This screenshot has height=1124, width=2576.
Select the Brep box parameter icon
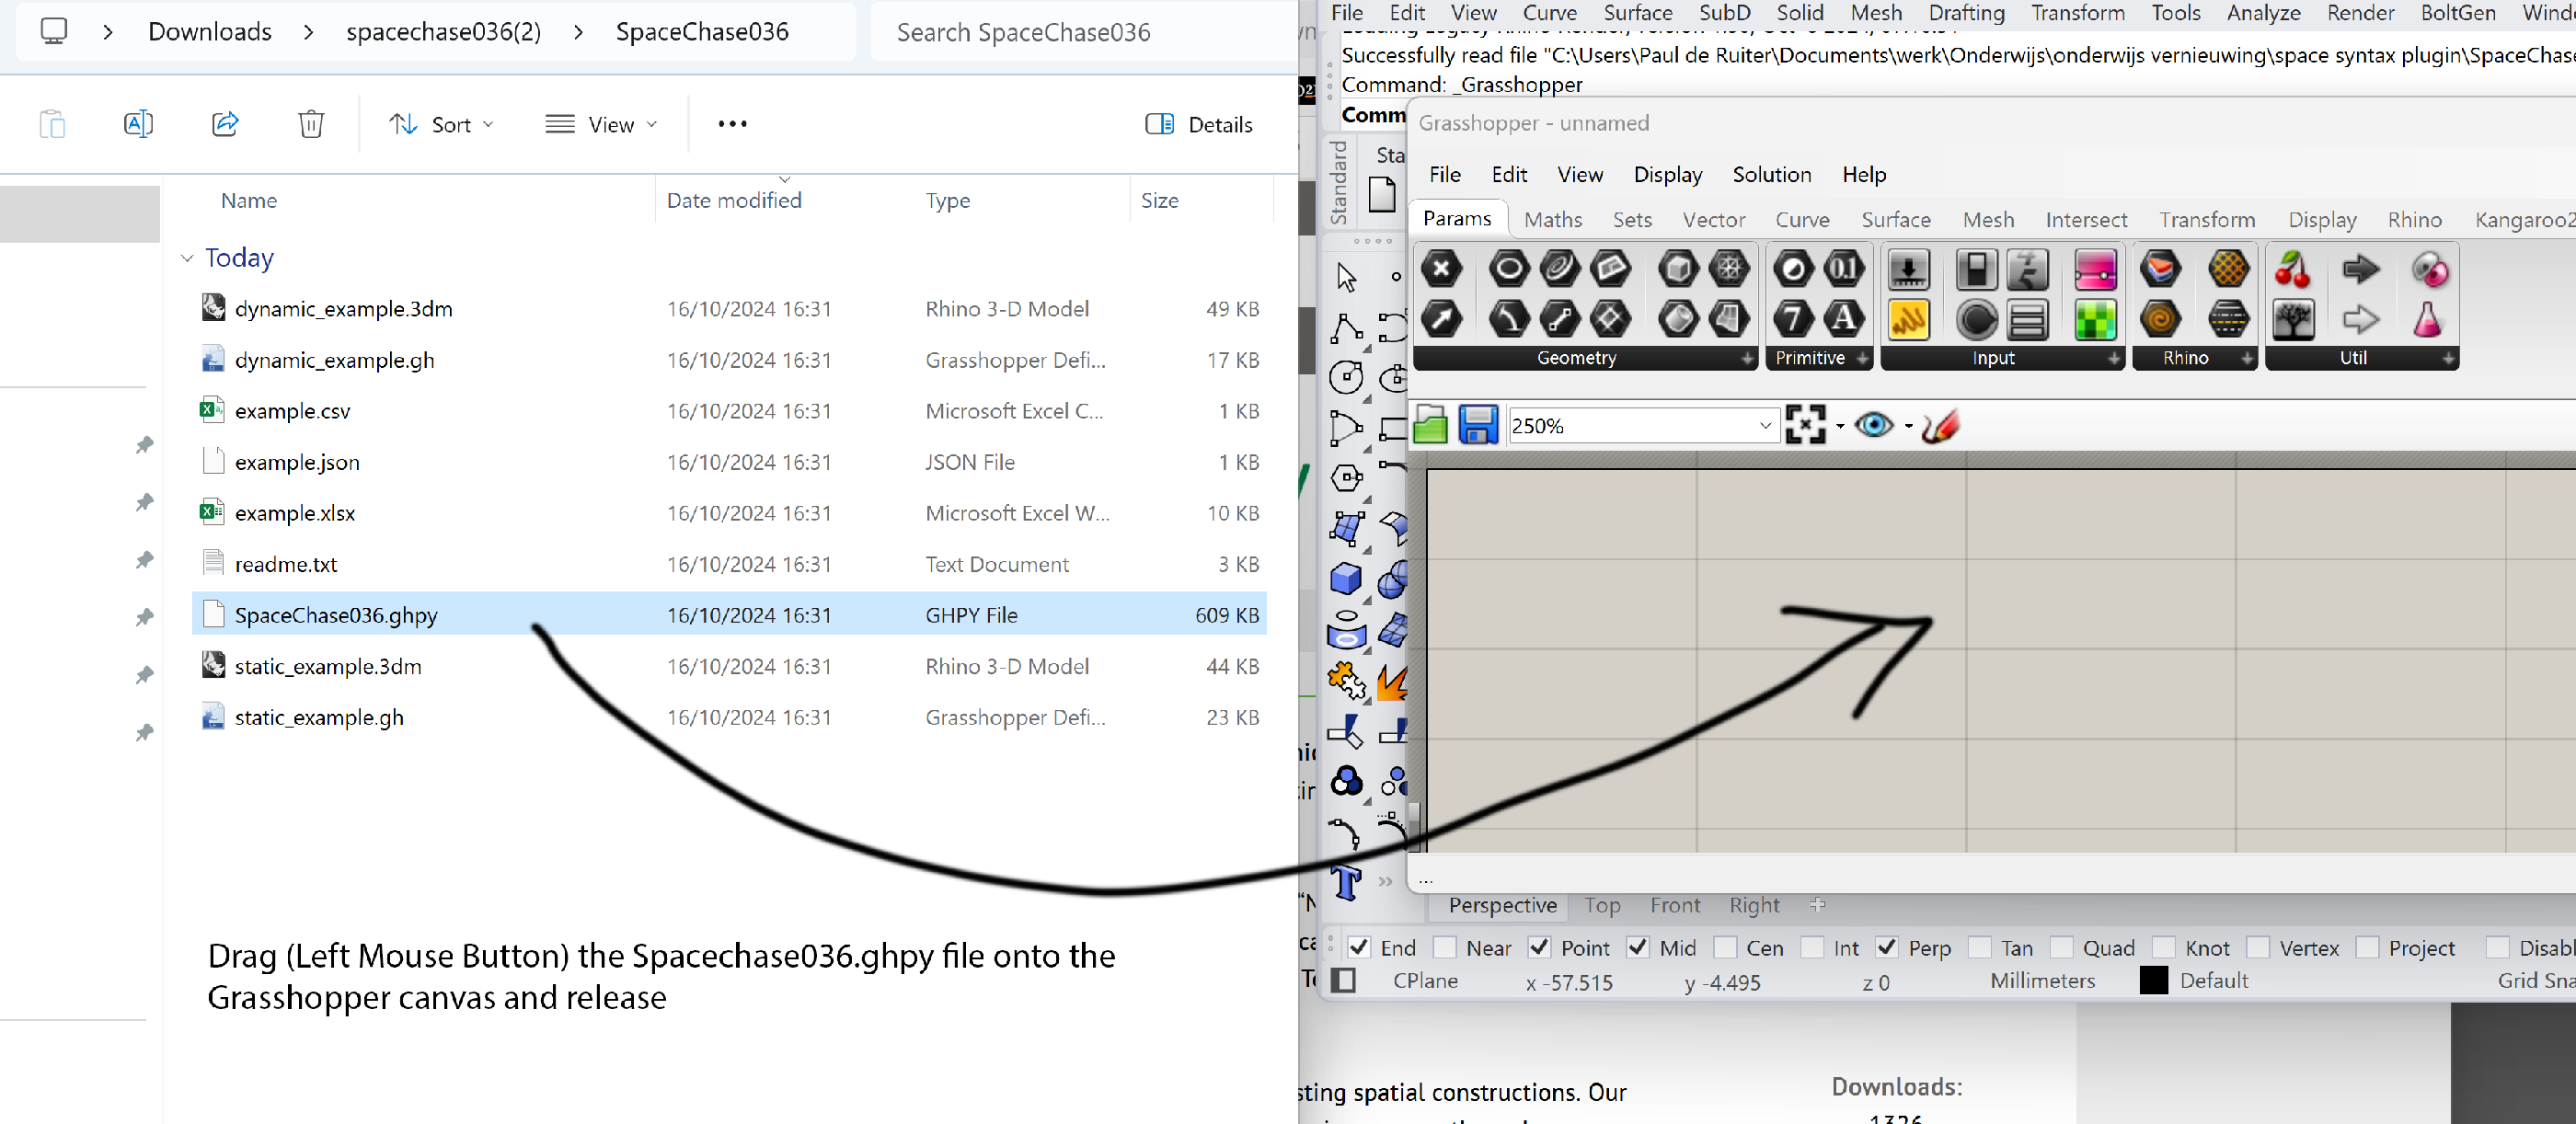click(x=1678, y=268)
